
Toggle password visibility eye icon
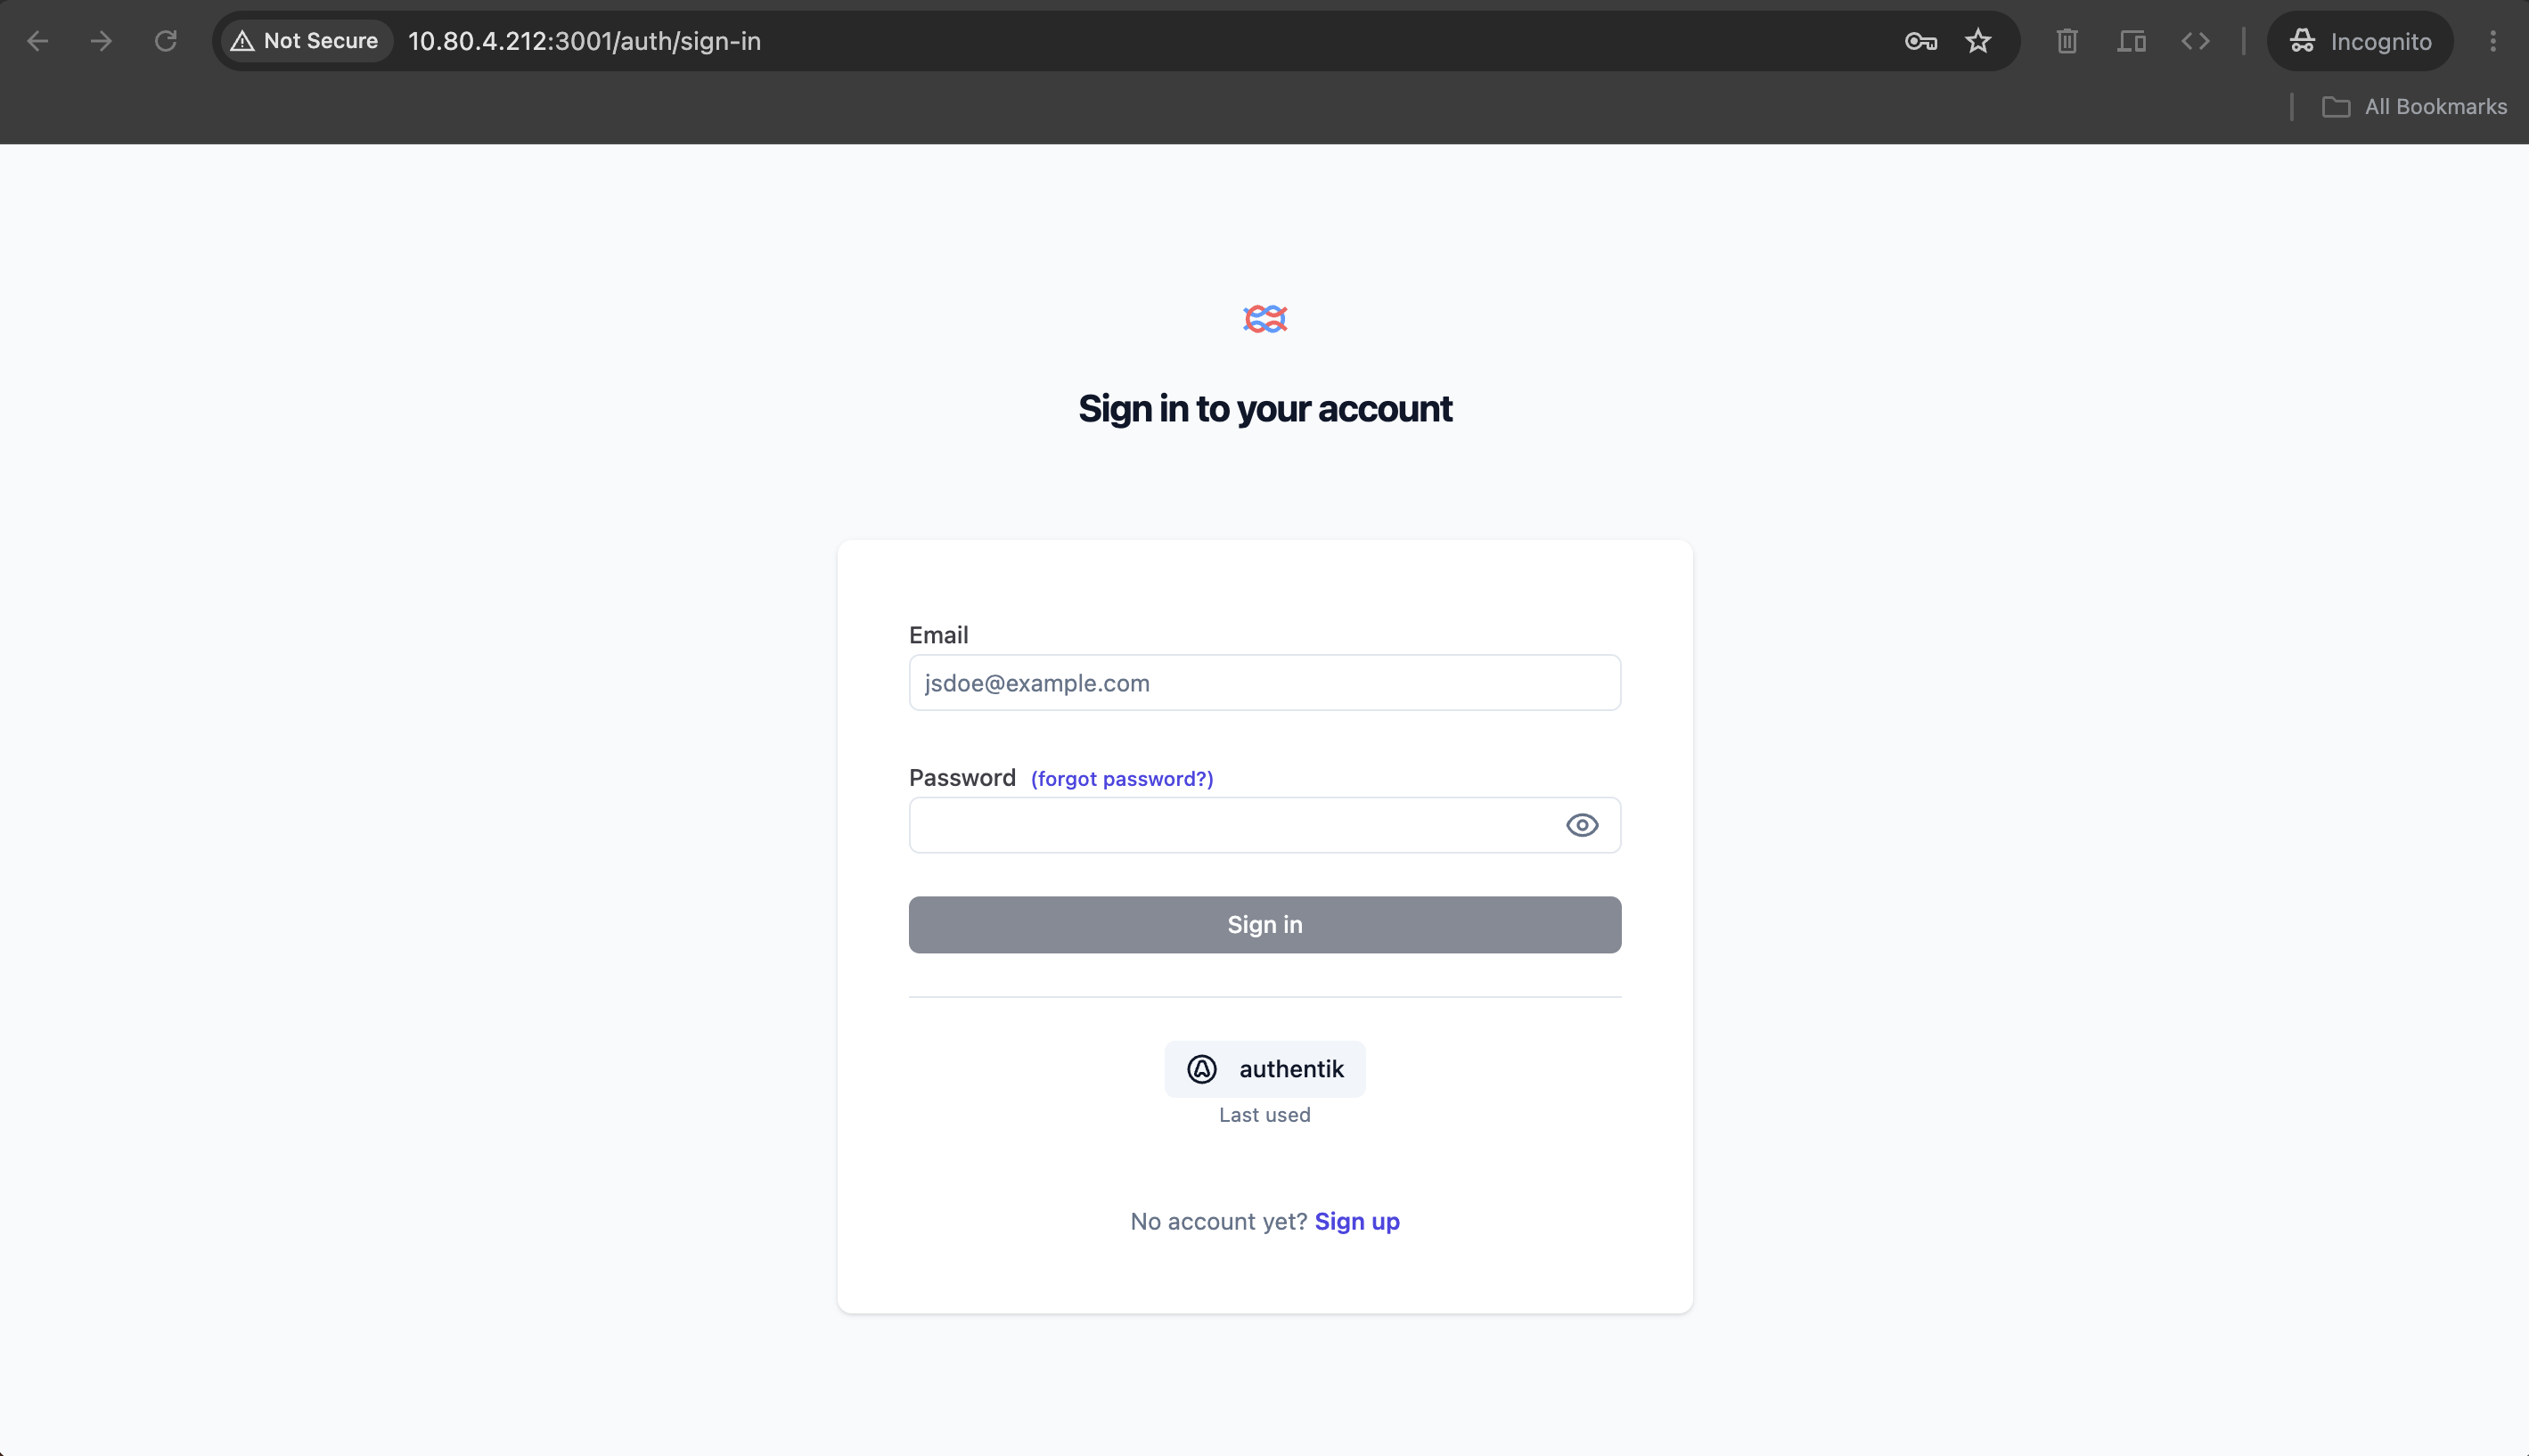1582,825
